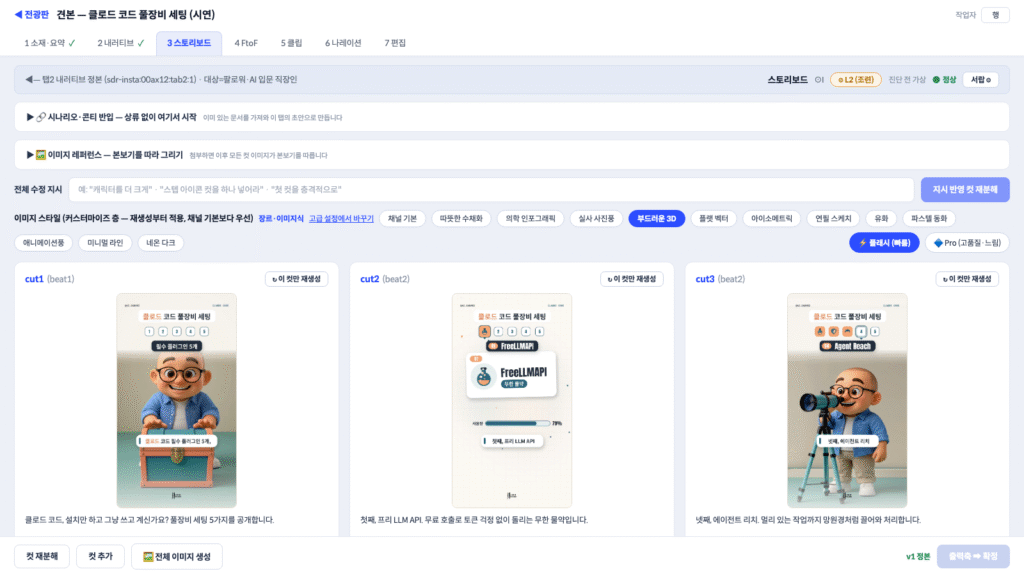Select the 실사 사진풍 style chip

596,219
